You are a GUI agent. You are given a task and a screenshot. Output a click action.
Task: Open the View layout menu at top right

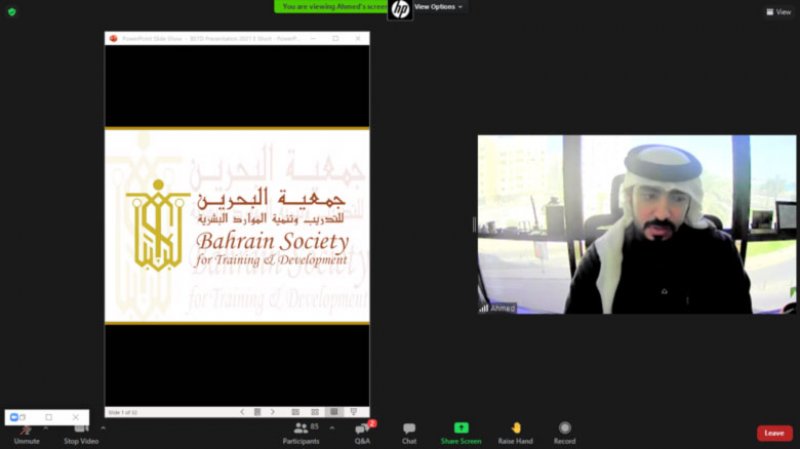pyautogui.click(x=779, y=12)
